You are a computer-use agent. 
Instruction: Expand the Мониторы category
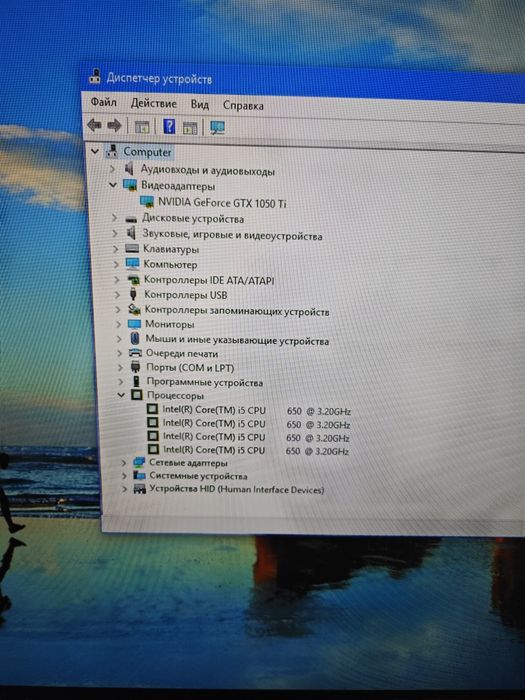pyautogui.click(x=118, y=324)
